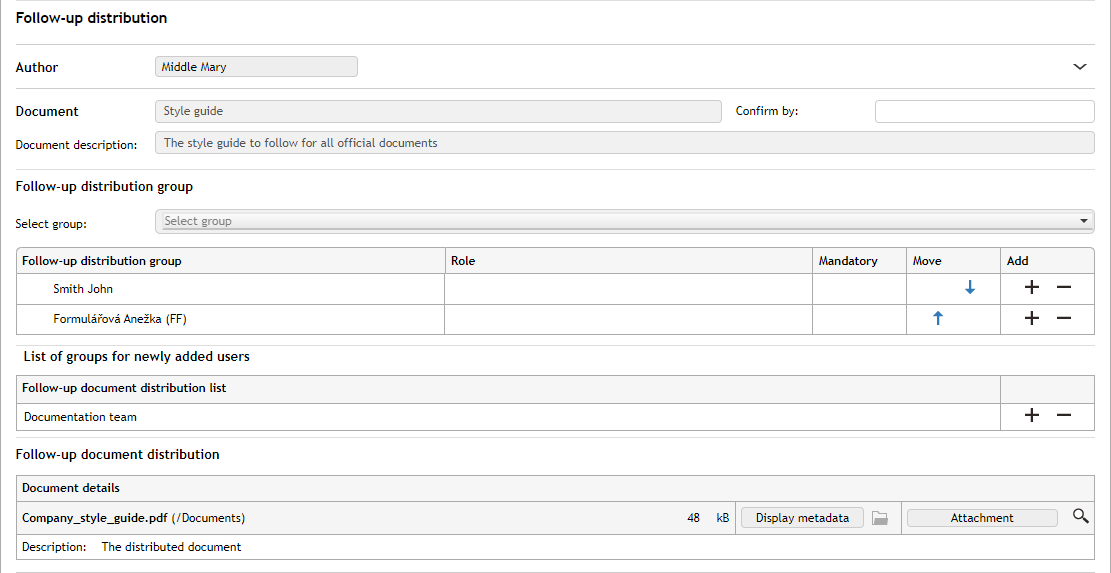Click the plus icon in Smith John row

tap(1032, 288)
